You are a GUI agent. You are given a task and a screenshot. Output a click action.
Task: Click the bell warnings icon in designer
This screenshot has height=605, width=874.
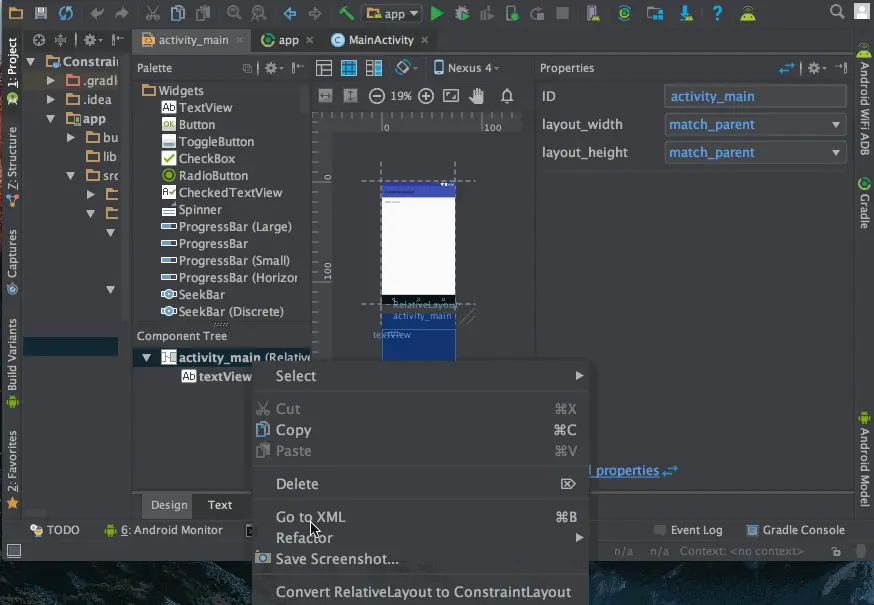507,96
